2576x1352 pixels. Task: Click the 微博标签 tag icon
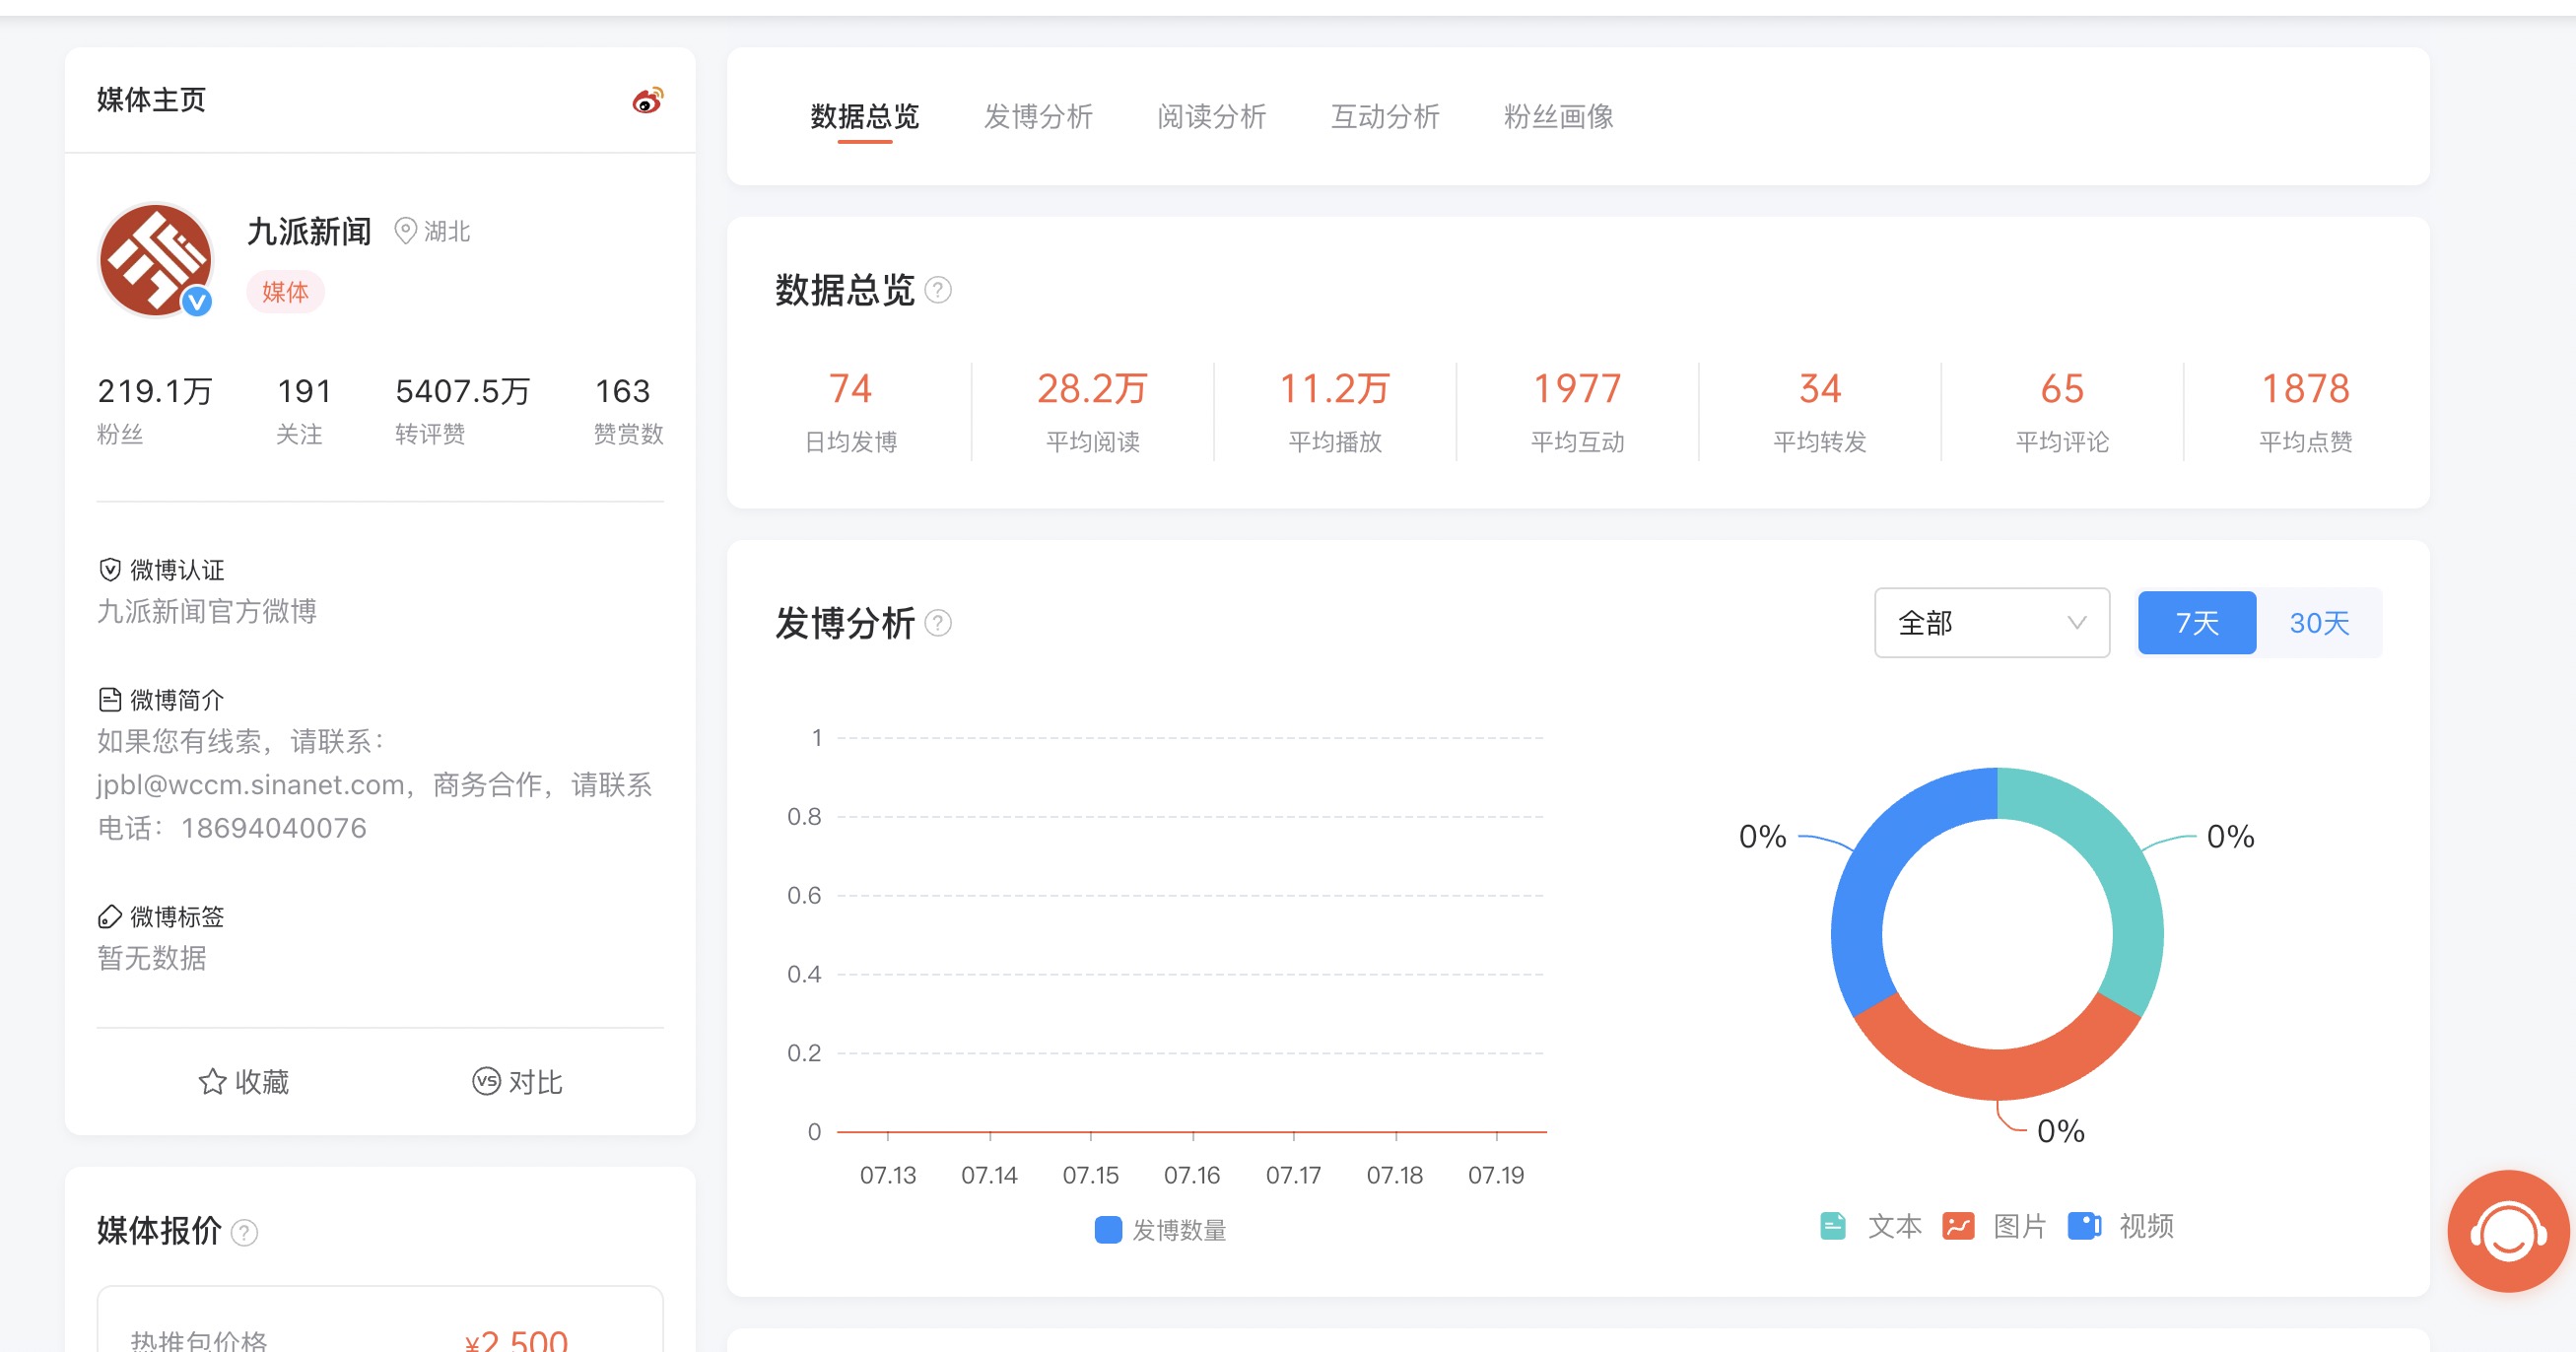point(110,916)
